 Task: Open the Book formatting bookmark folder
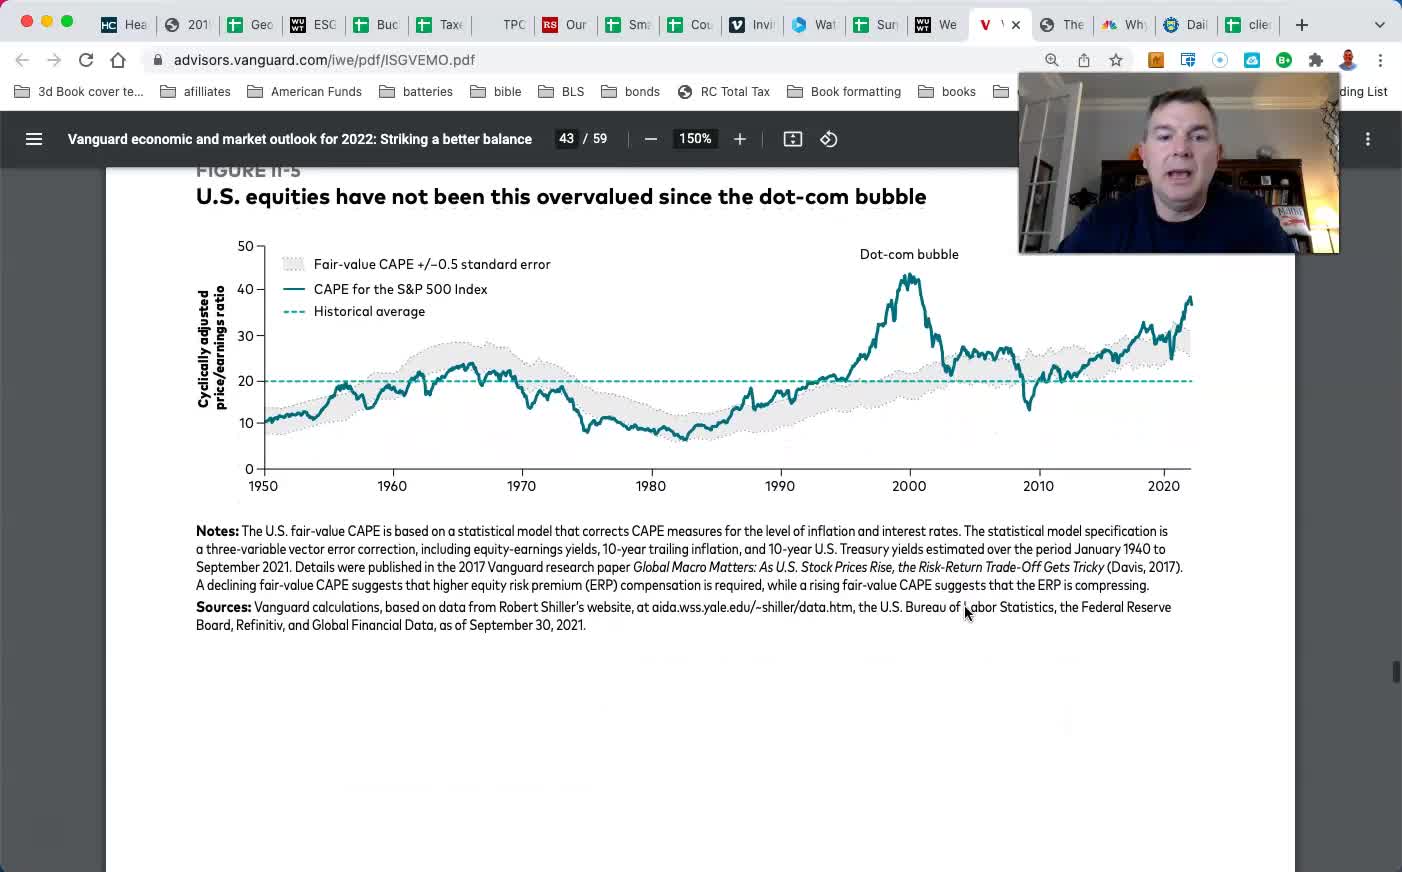pos(845,91)
